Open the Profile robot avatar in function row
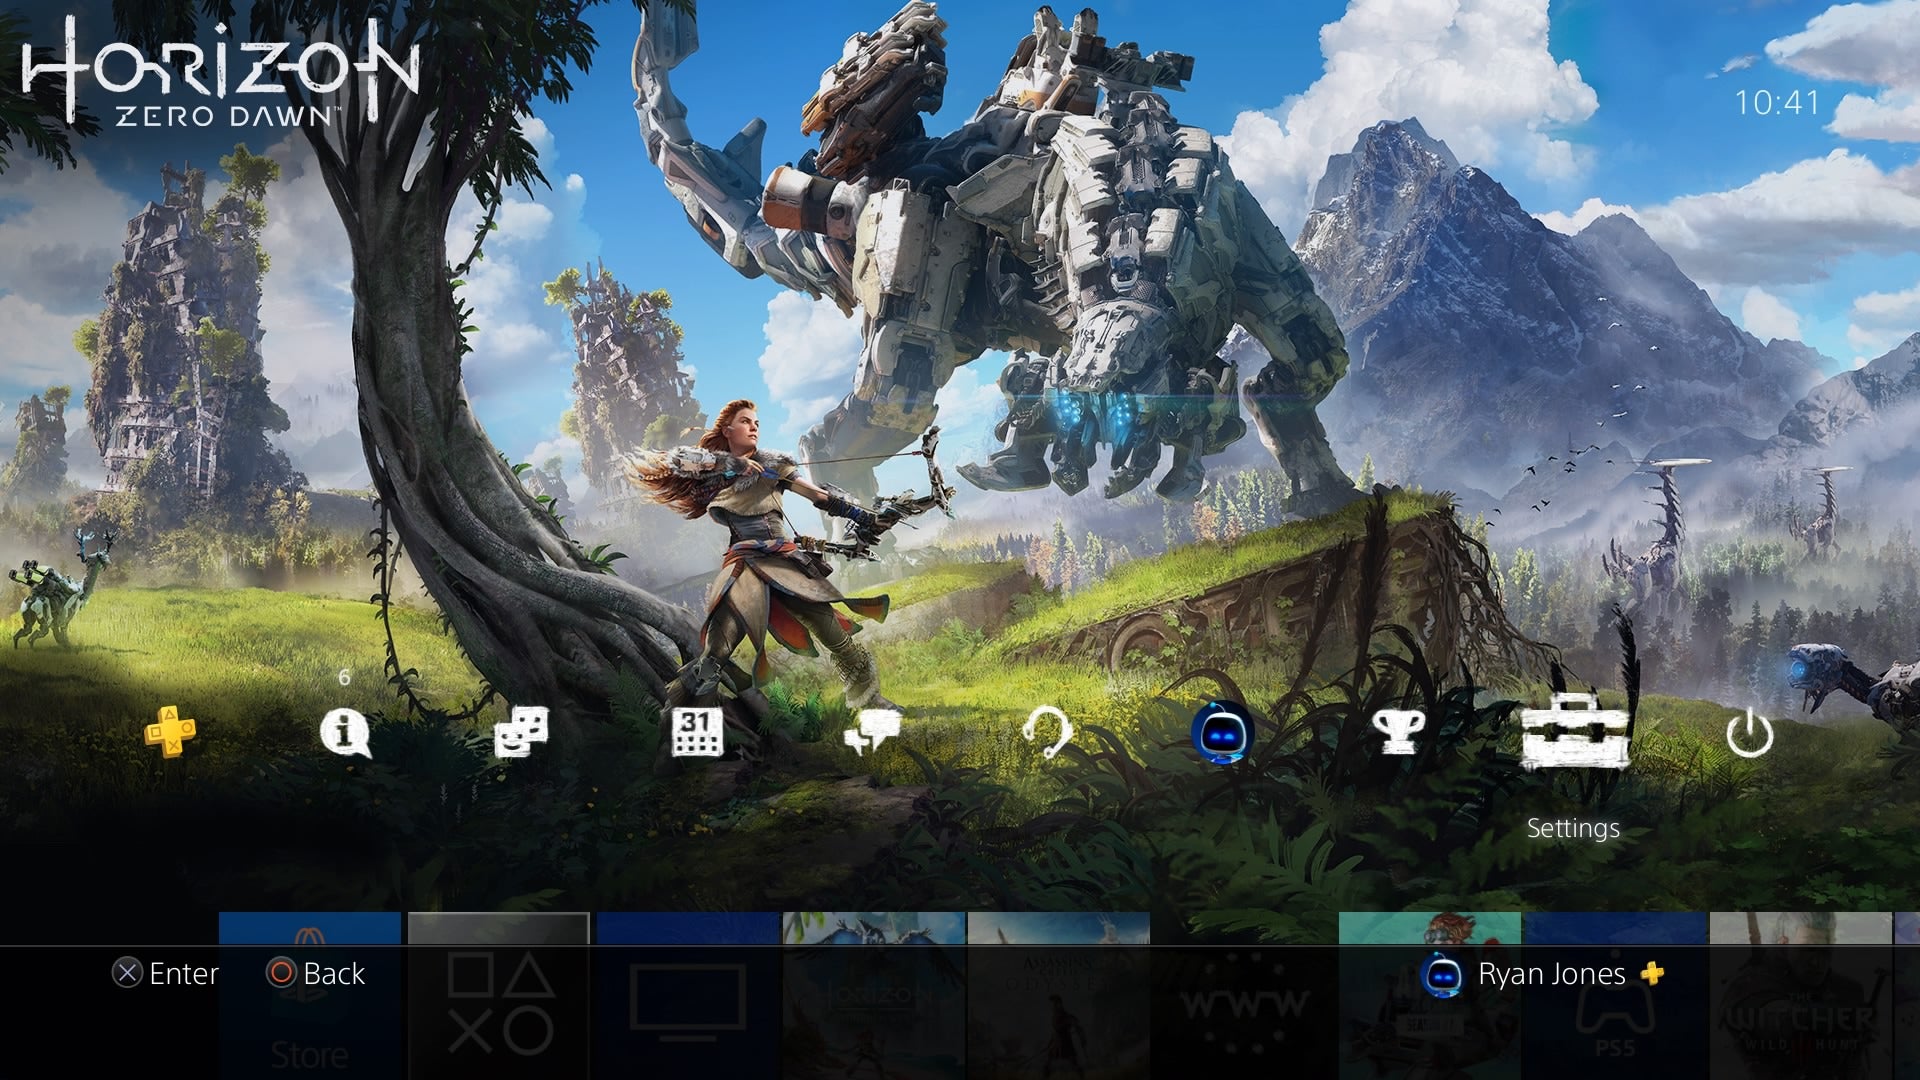Image resolution: width=1920 pixels, height=1080 pixels. pyautogui.click(x=1222, y=733)
